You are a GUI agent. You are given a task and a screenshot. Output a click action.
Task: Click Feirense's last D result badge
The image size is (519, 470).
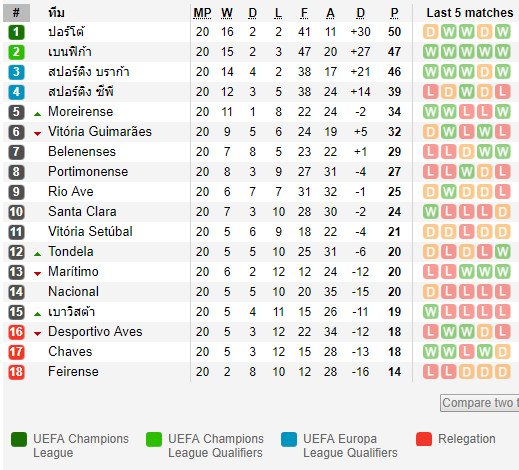503,372
